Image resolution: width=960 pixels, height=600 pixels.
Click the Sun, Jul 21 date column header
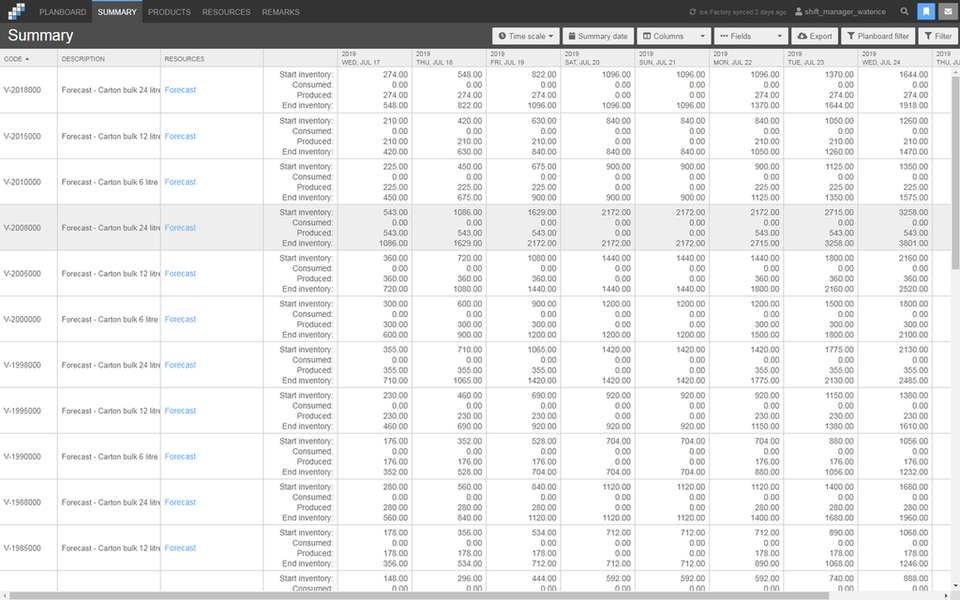[x=672, y=58]
